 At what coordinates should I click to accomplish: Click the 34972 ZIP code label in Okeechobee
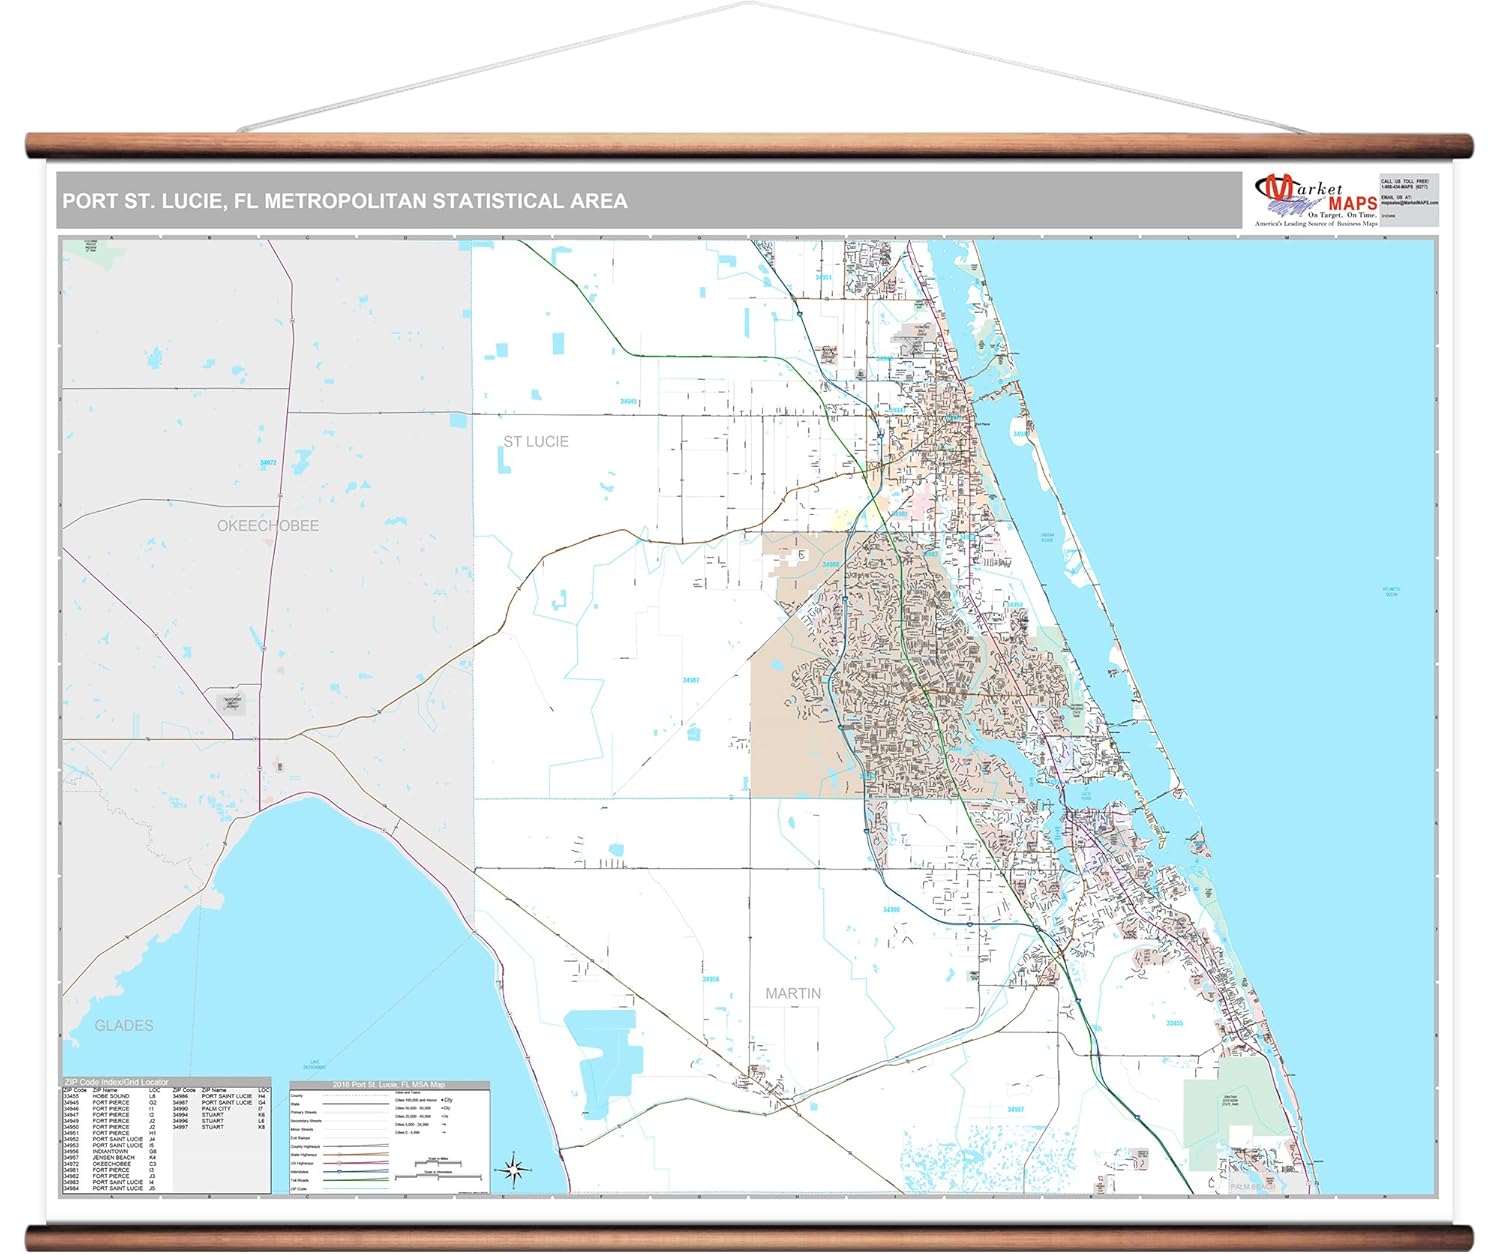268,463
